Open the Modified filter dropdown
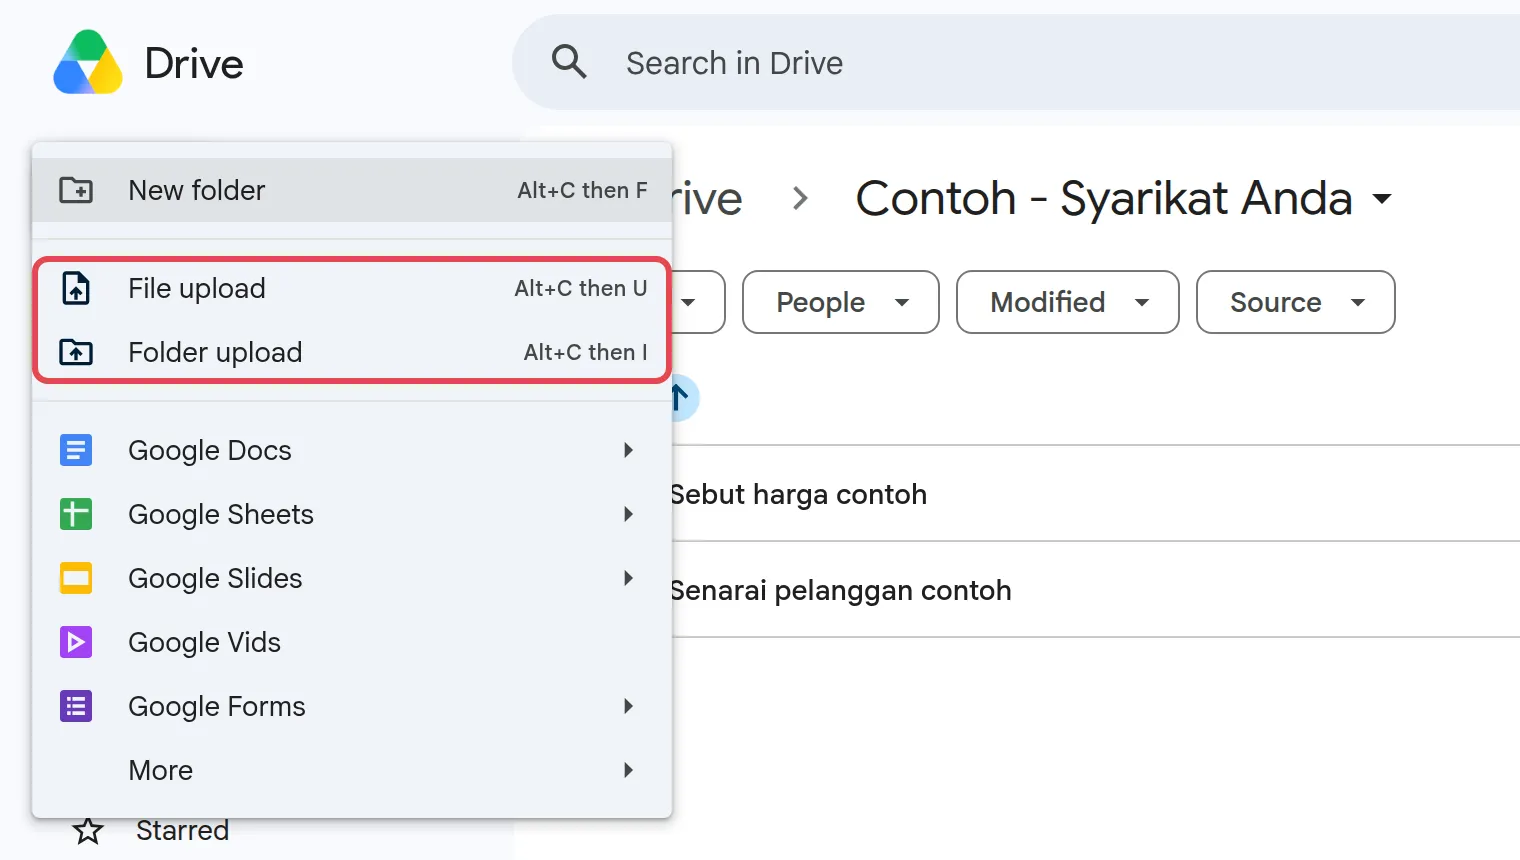1520x860 pixels. [x=1068, y=302]
